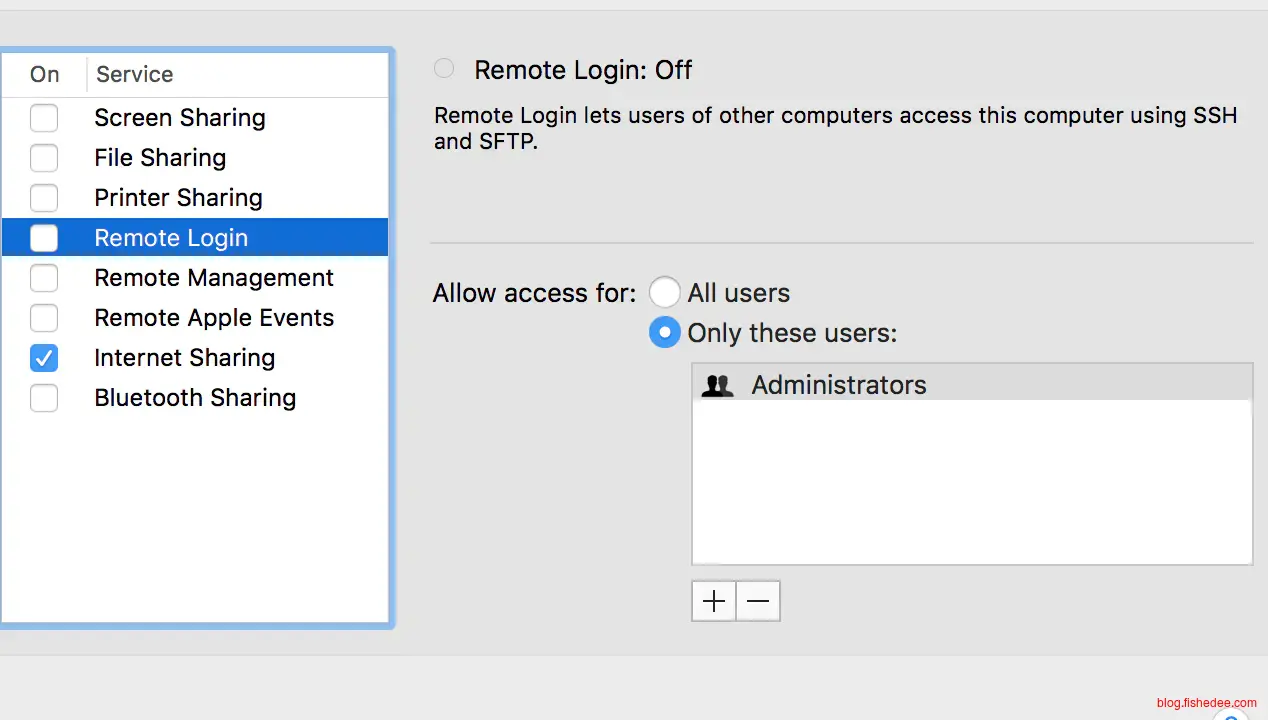Turn on Printer Sharing checkbox

point(44,198)
